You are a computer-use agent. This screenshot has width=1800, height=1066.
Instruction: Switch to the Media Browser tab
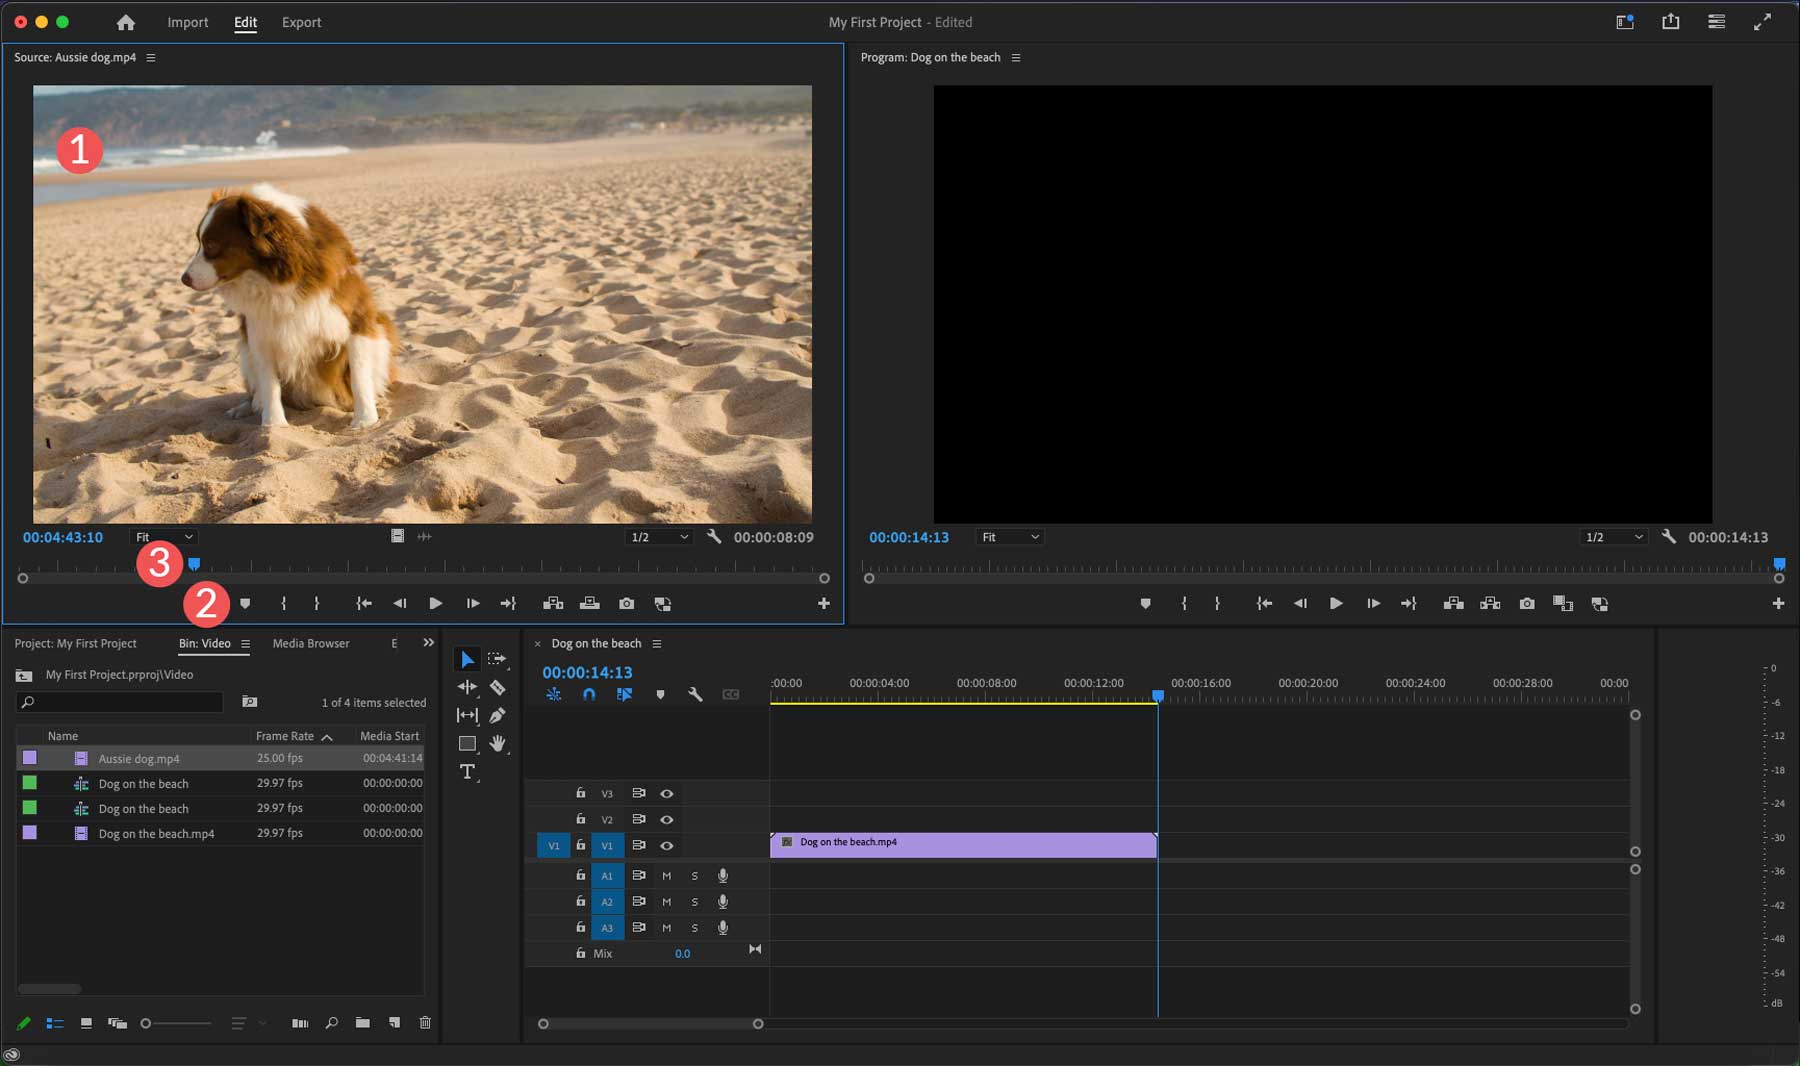click(x=311, y=643)
